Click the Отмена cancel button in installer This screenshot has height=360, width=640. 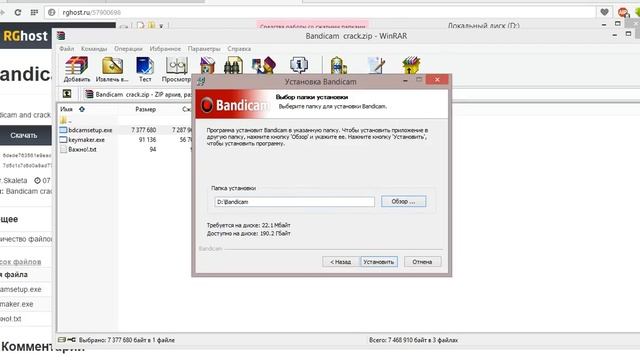point(422,262)
